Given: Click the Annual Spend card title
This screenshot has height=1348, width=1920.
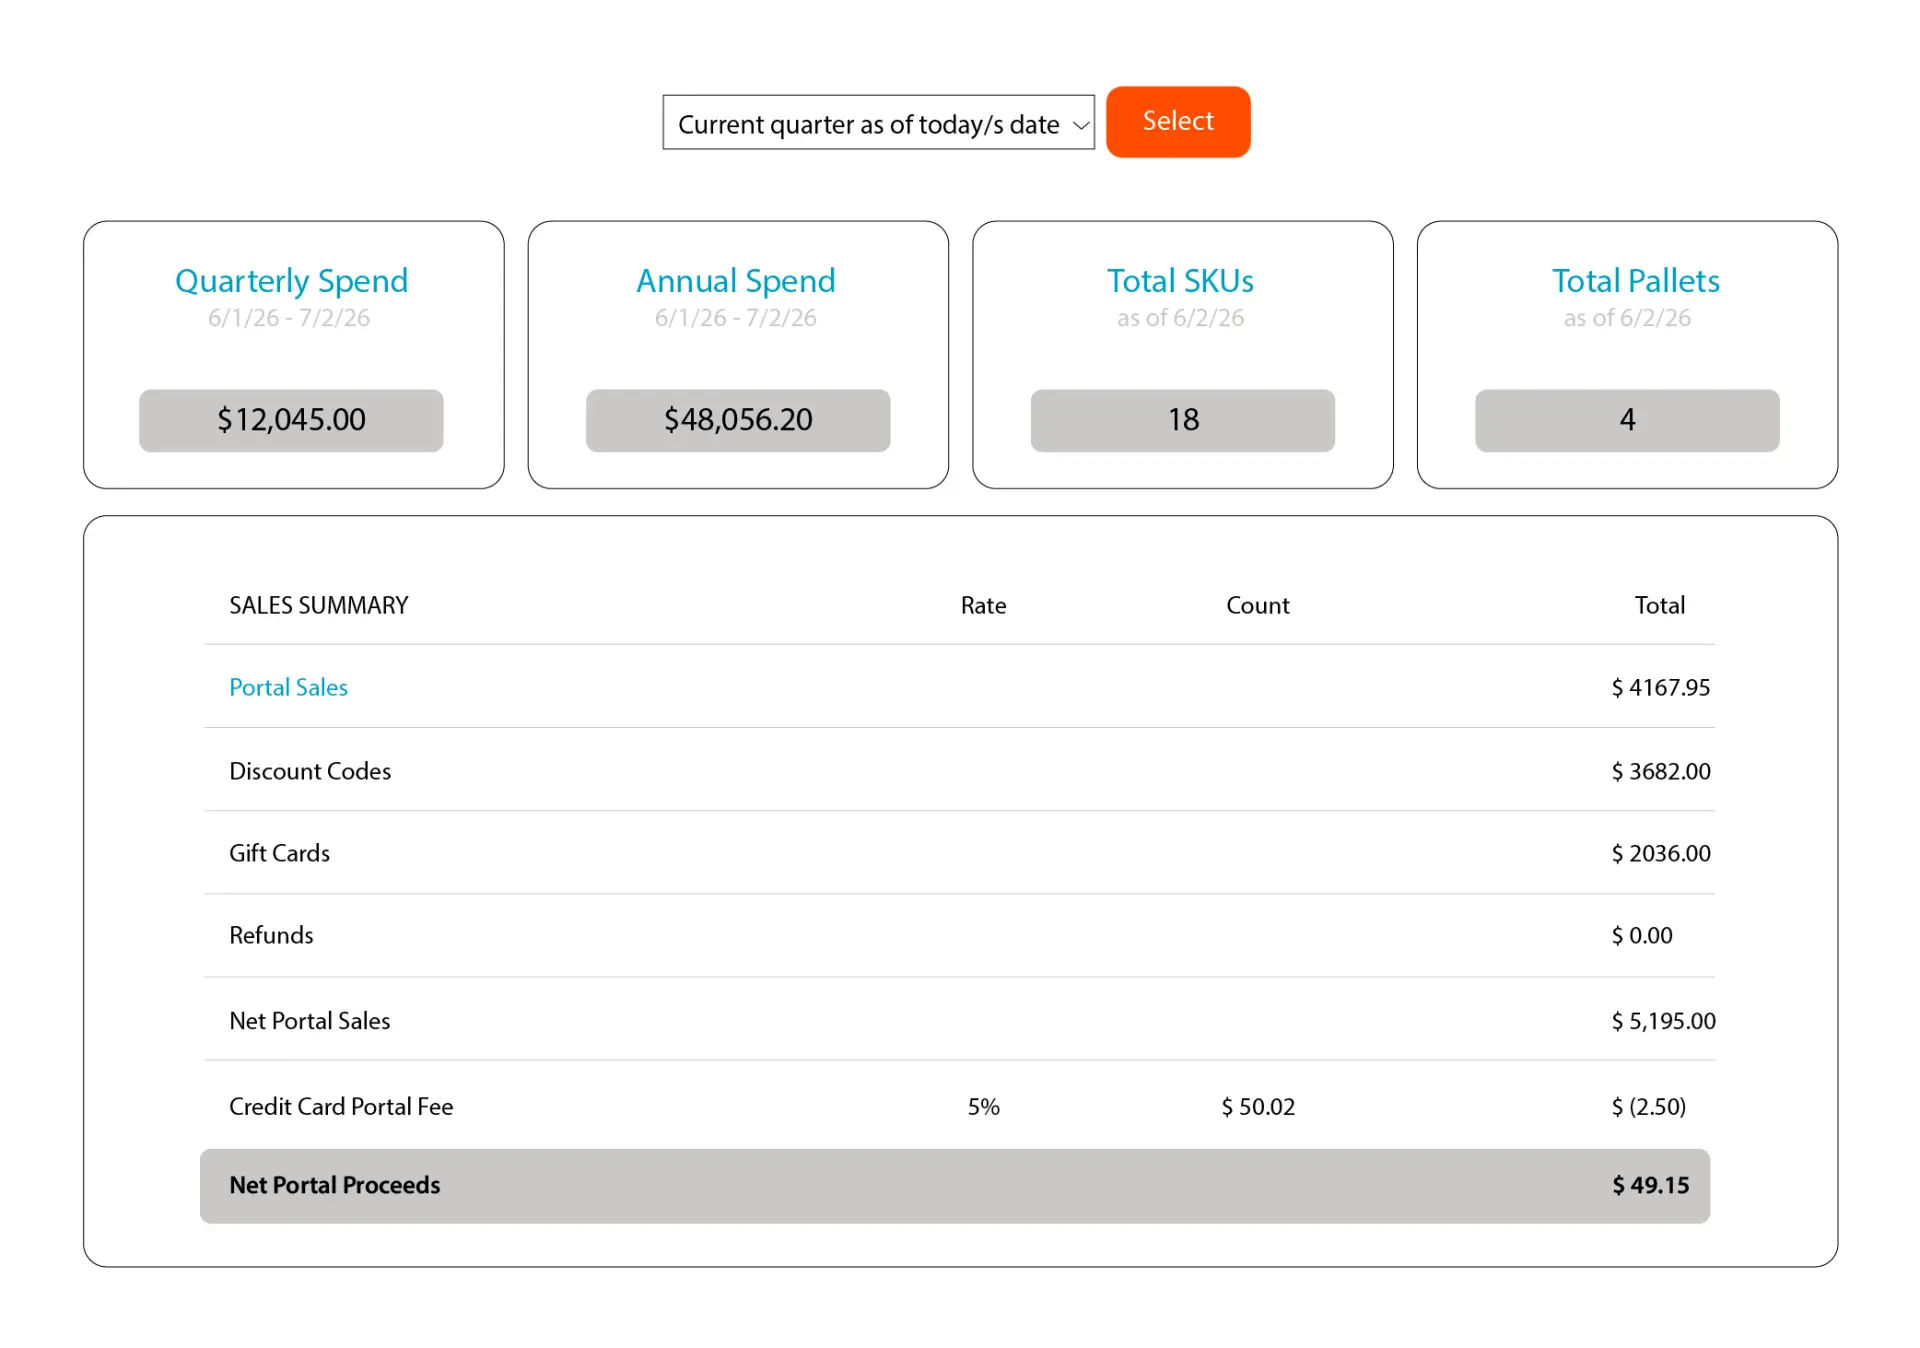Looking at the screenshot, I should (736, 281).
